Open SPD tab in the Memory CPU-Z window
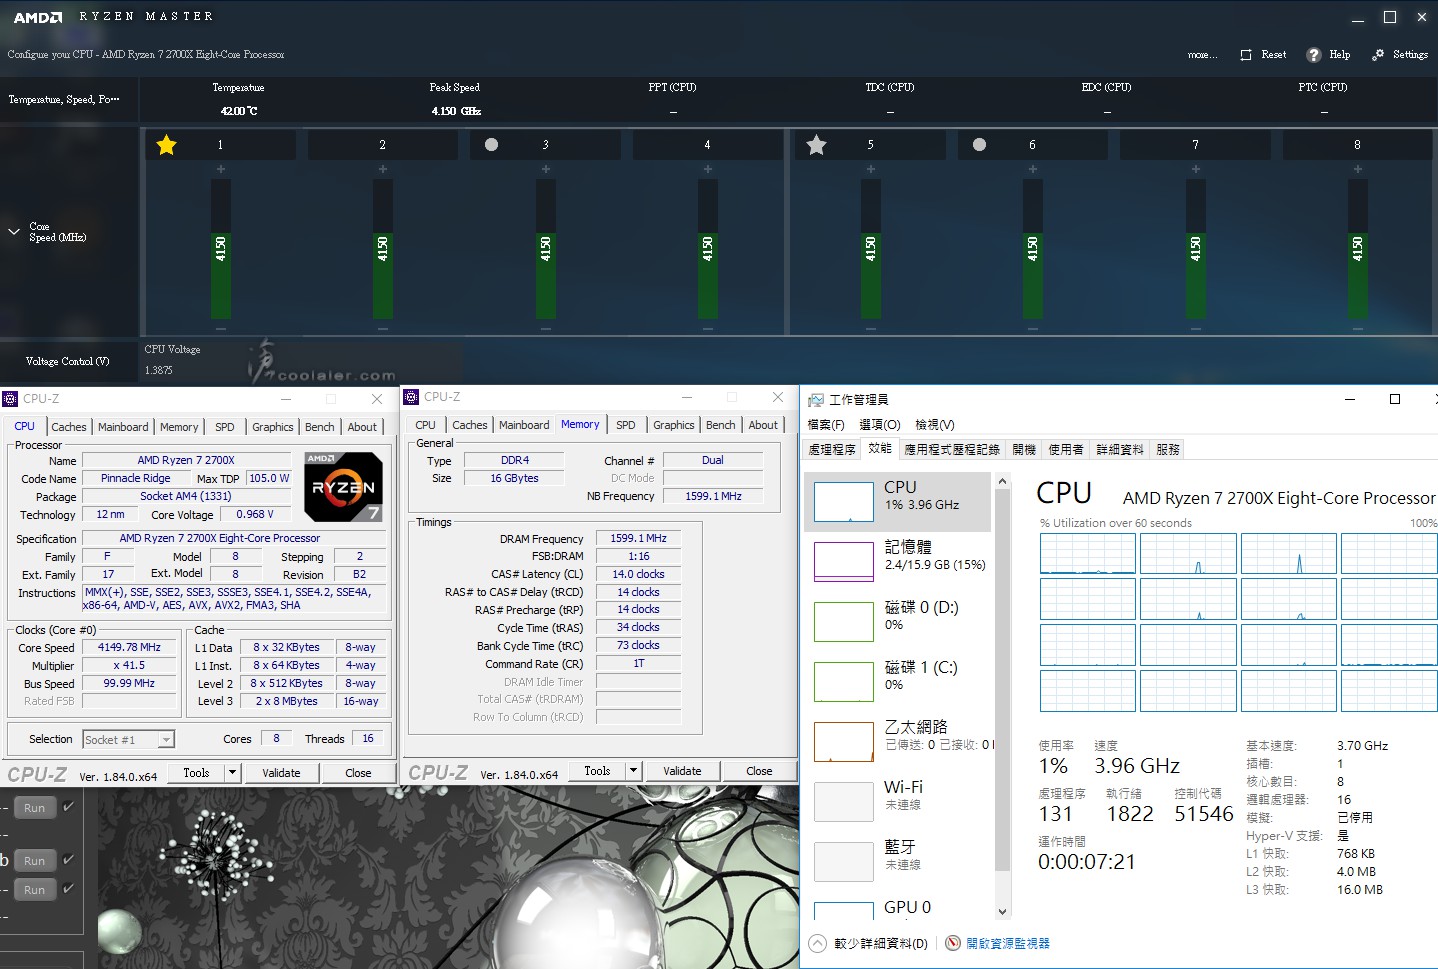 click(x=626, y=425)
